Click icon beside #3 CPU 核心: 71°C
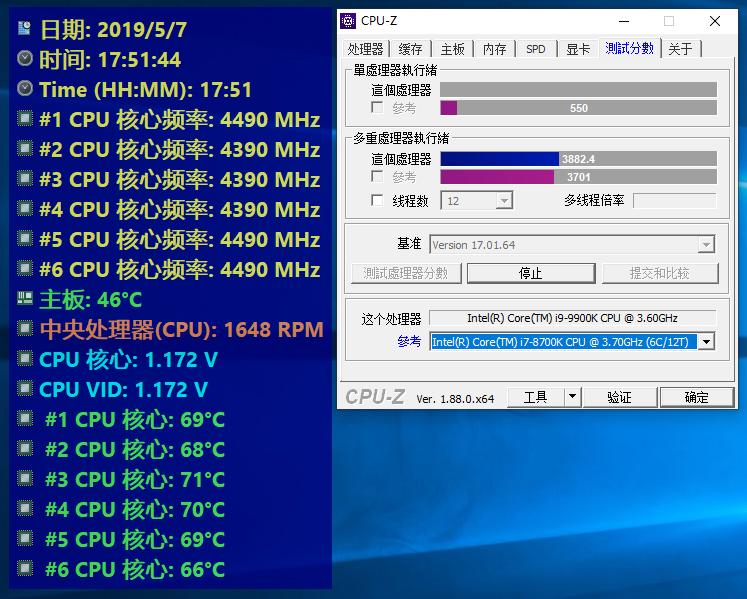The image size is (747, 599). pyautogui.click(x=25, y=478)
